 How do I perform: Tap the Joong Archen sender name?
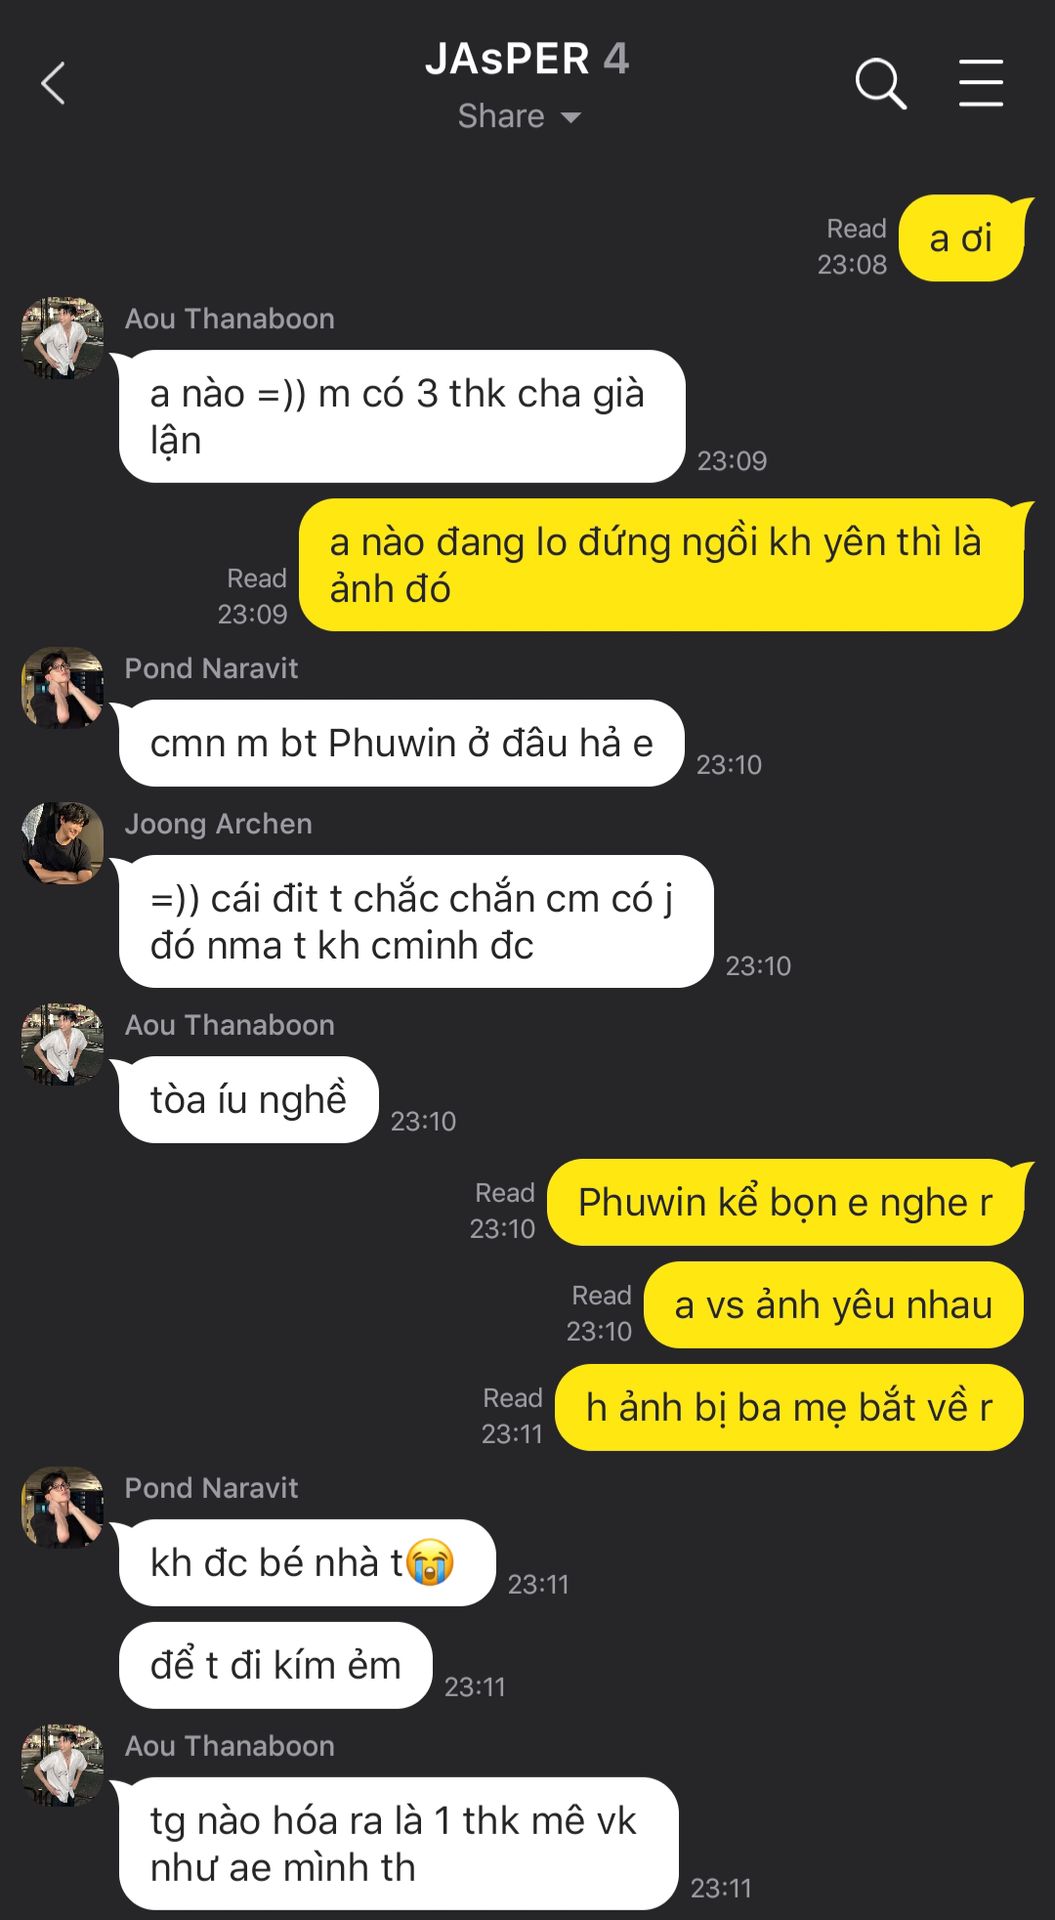pos(218,824)
